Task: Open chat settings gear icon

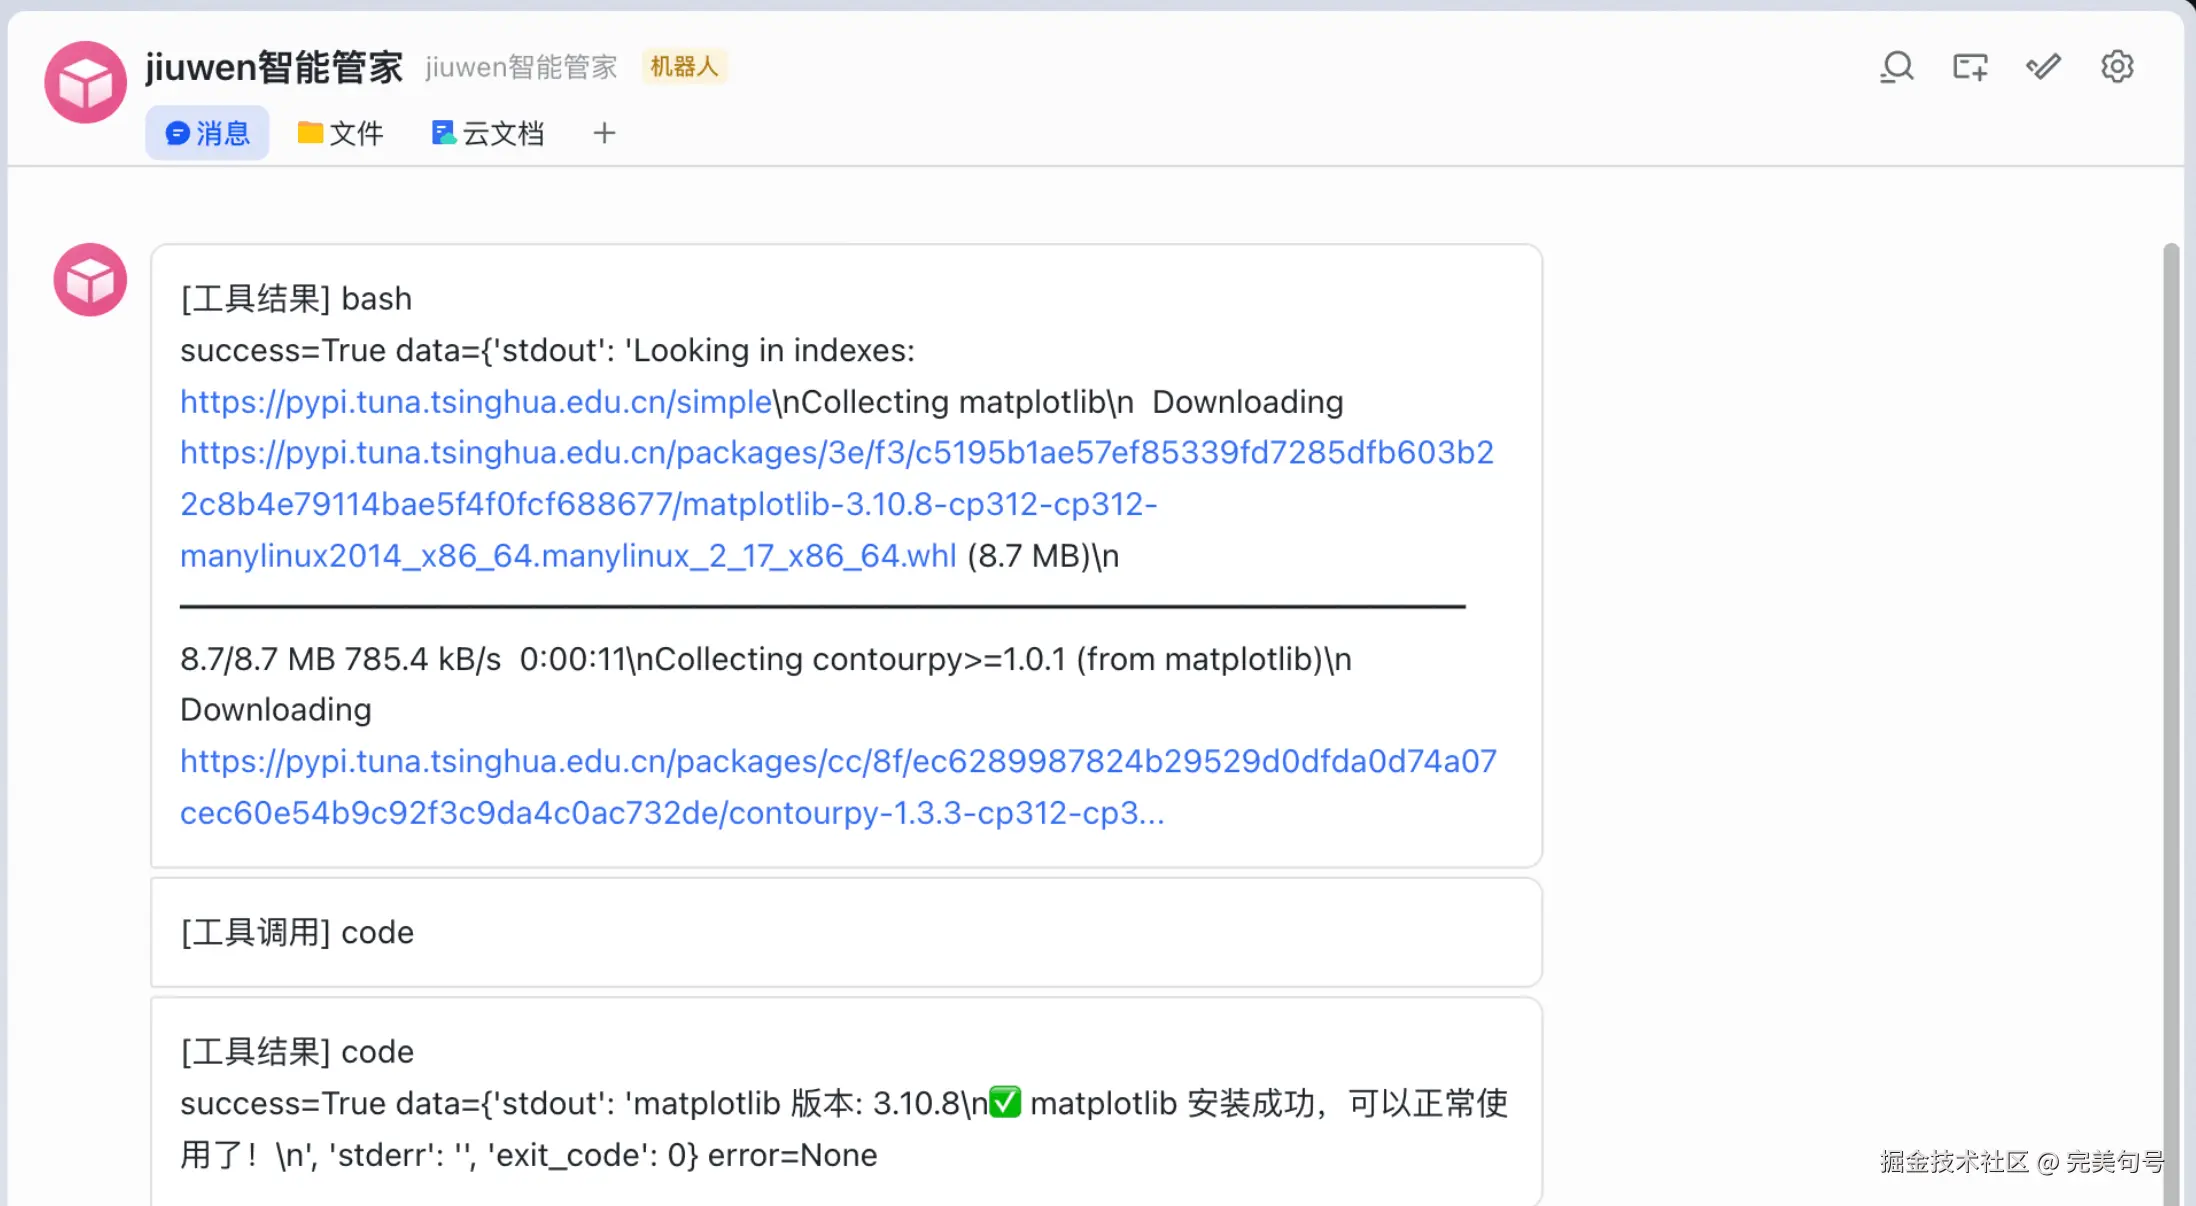Action: tap(2117, 67)
